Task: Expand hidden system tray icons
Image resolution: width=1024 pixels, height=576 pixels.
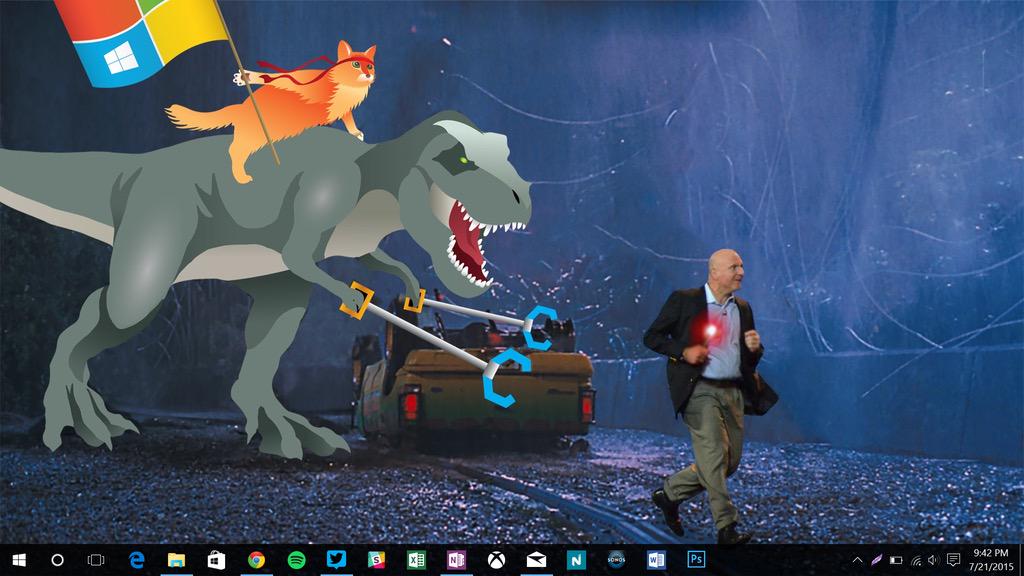Action: [857, 560]
